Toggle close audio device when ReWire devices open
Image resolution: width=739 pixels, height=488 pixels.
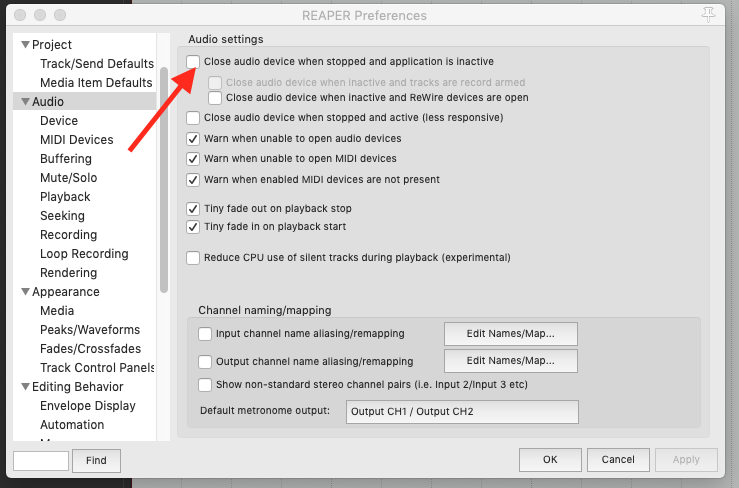pyautogui.click(x=215, y=98)
